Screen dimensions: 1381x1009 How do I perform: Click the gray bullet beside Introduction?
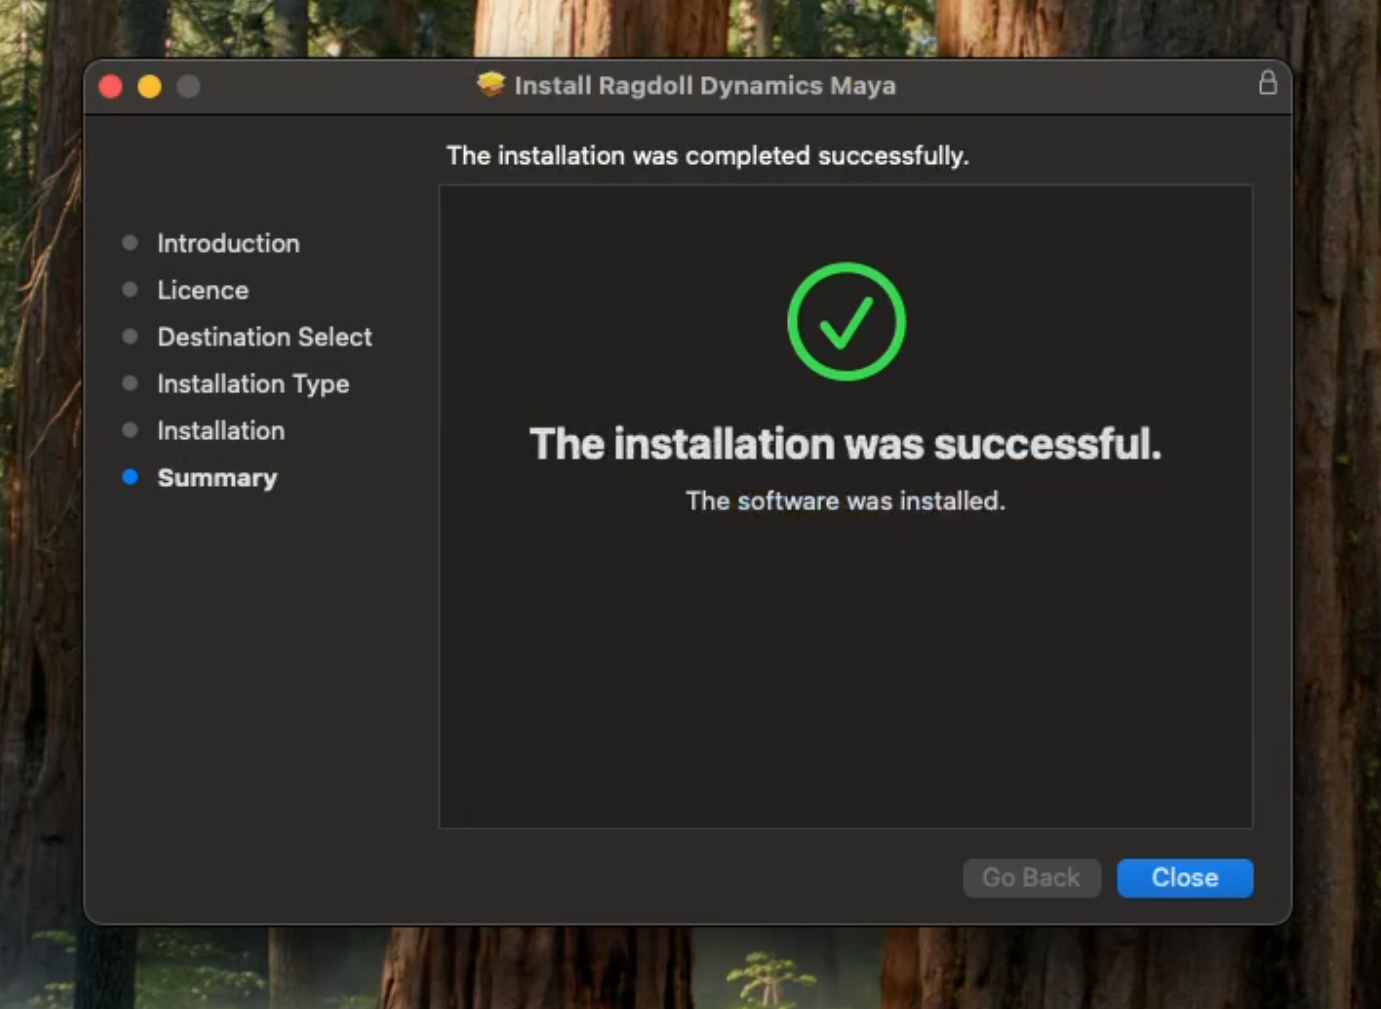(x=130, y=243)
